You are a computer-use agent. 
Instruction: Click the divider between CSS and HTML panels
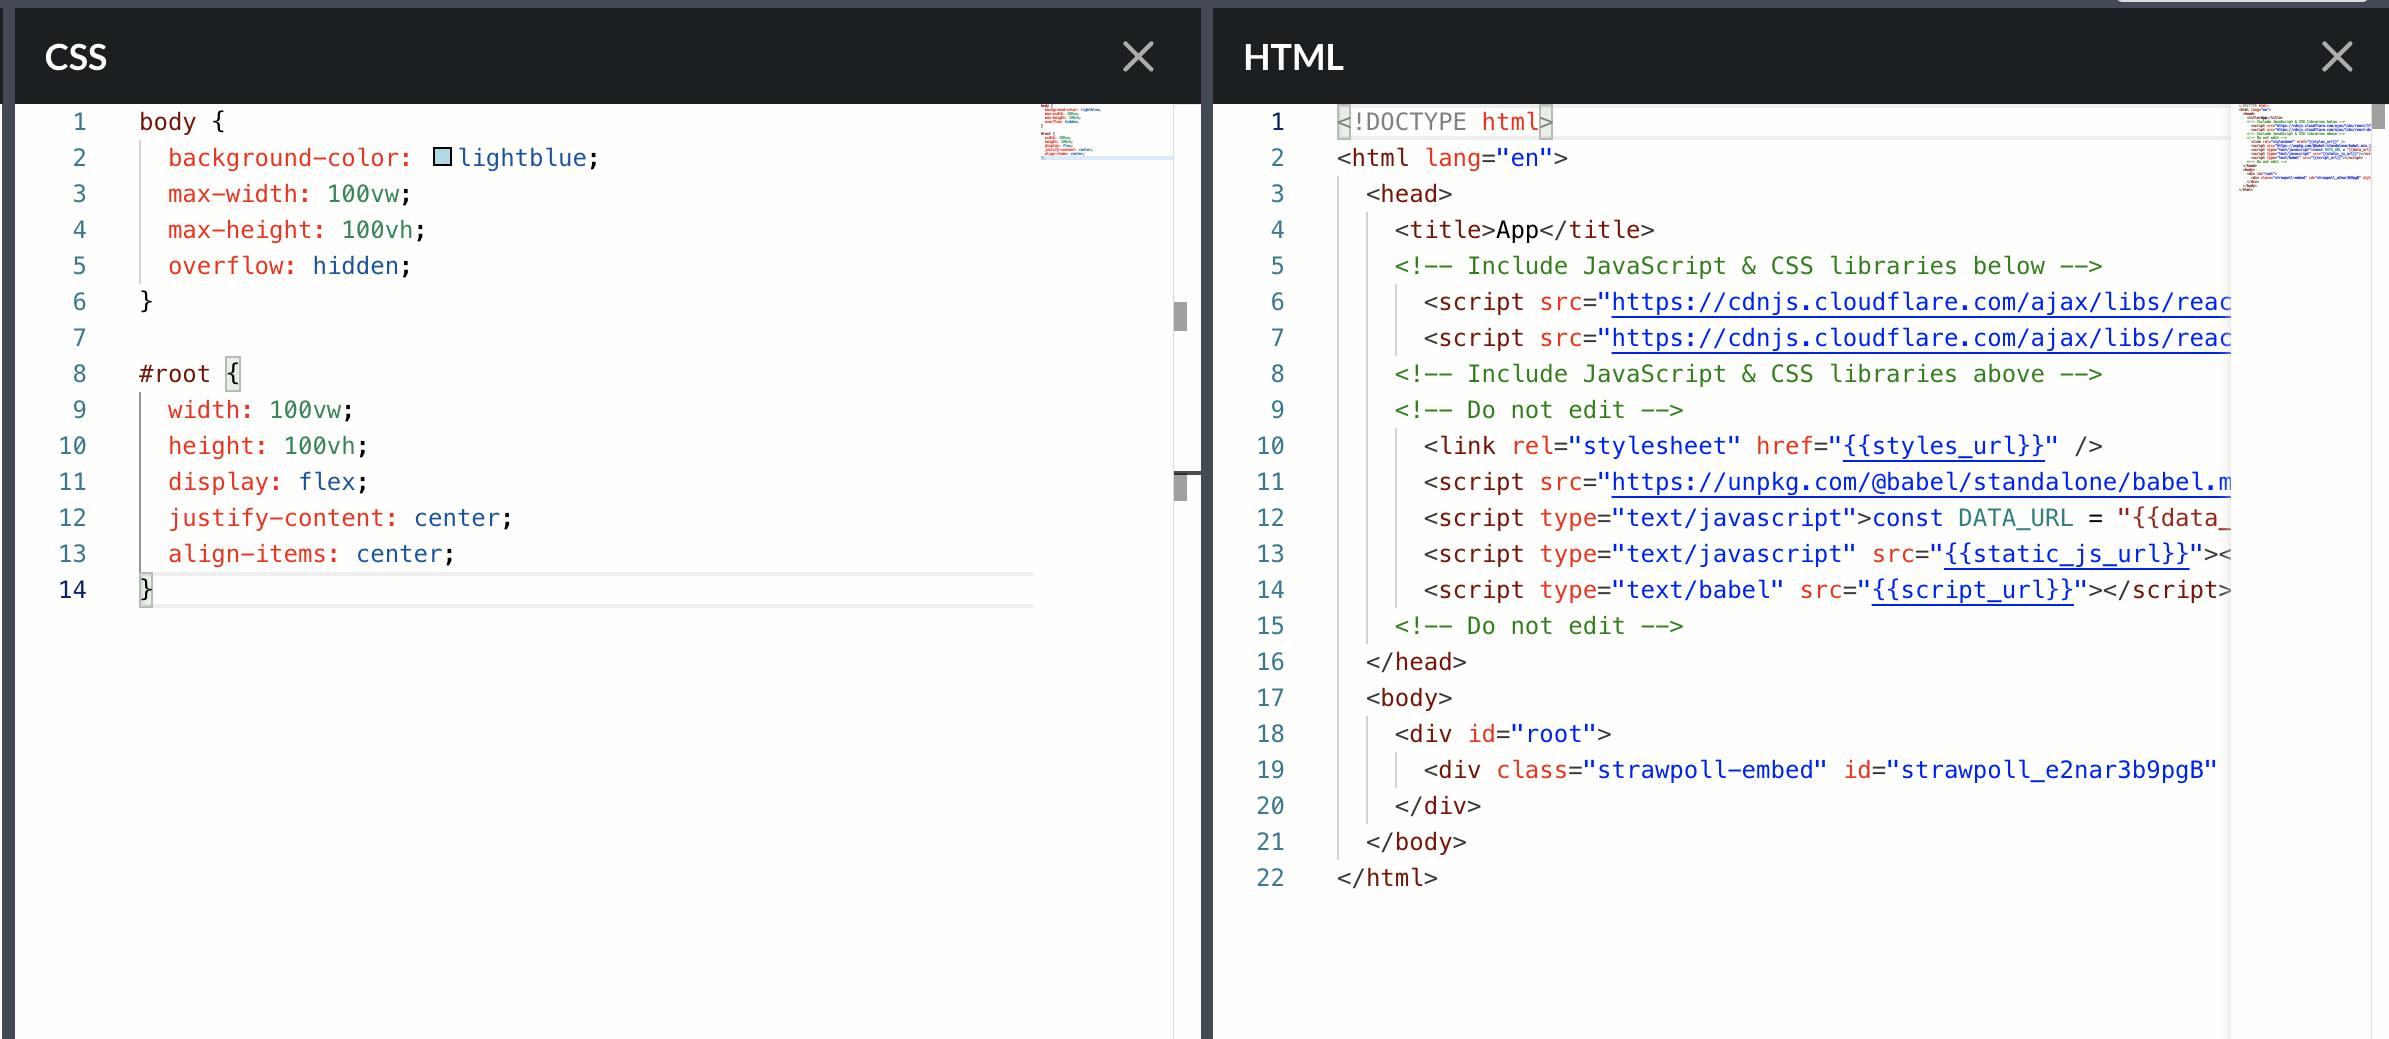coord(1207,520)
